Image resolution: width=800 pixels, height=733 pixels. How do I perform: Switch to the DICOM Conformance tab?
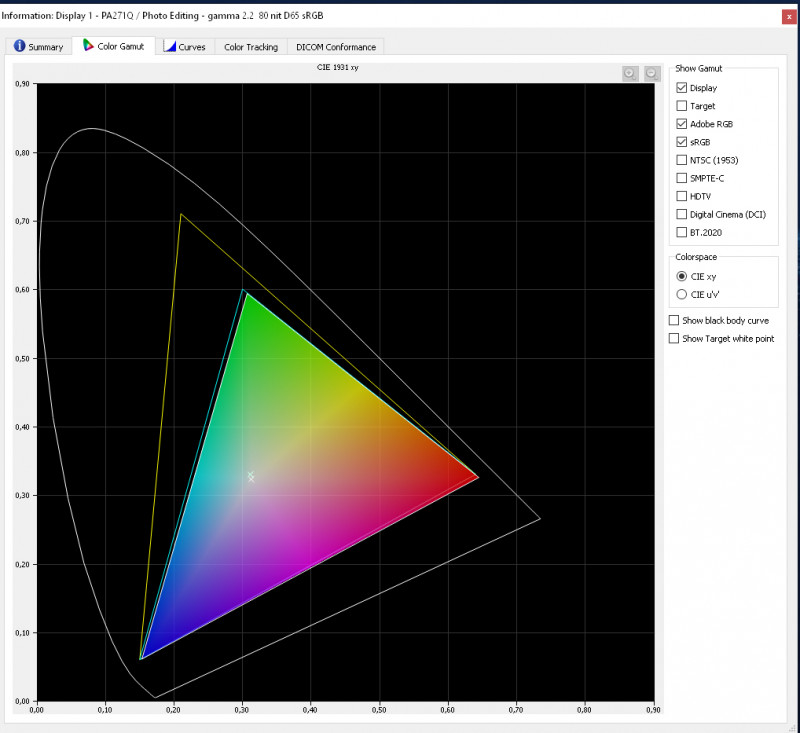(335, 47)
